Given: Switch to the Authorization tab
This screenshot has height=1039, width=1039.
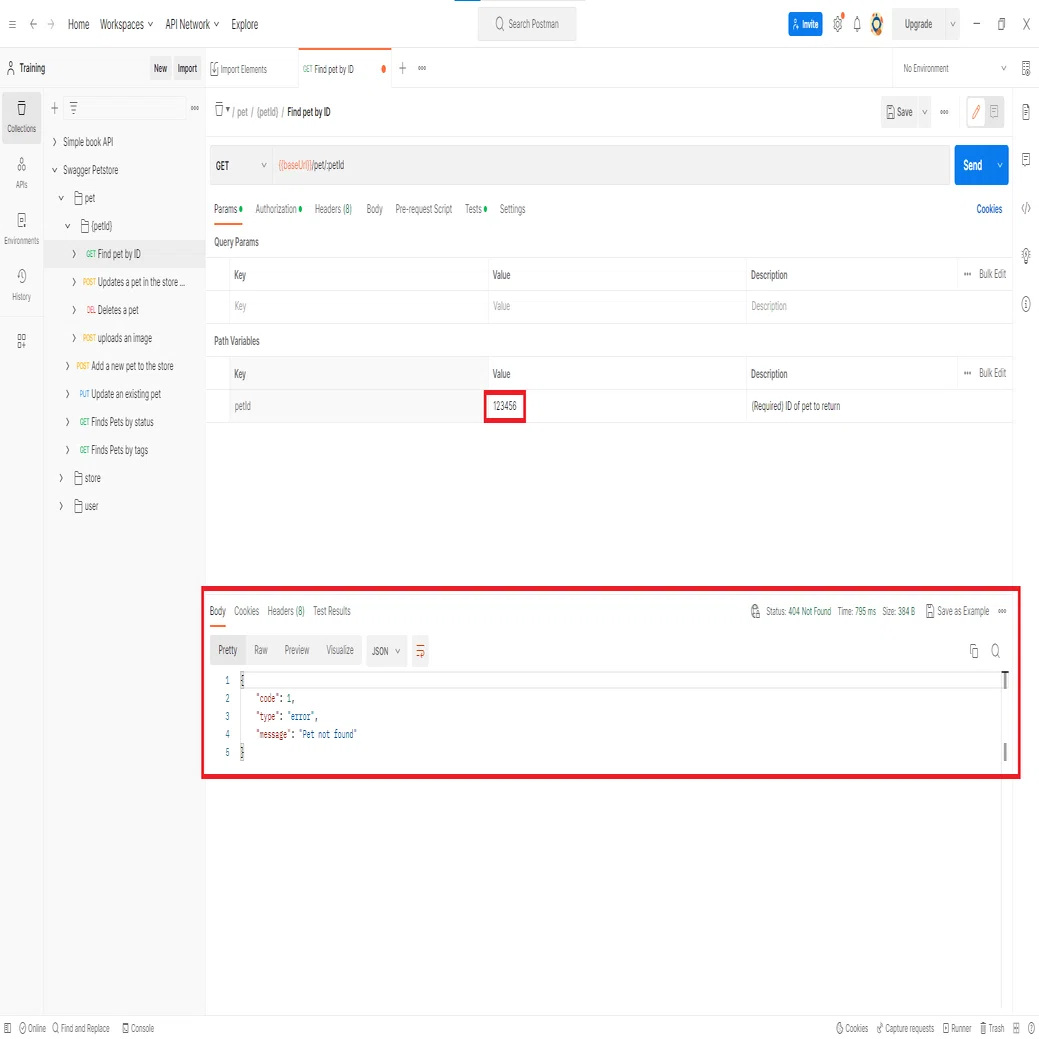Looking at the screenshot, I should click(278, 209).
